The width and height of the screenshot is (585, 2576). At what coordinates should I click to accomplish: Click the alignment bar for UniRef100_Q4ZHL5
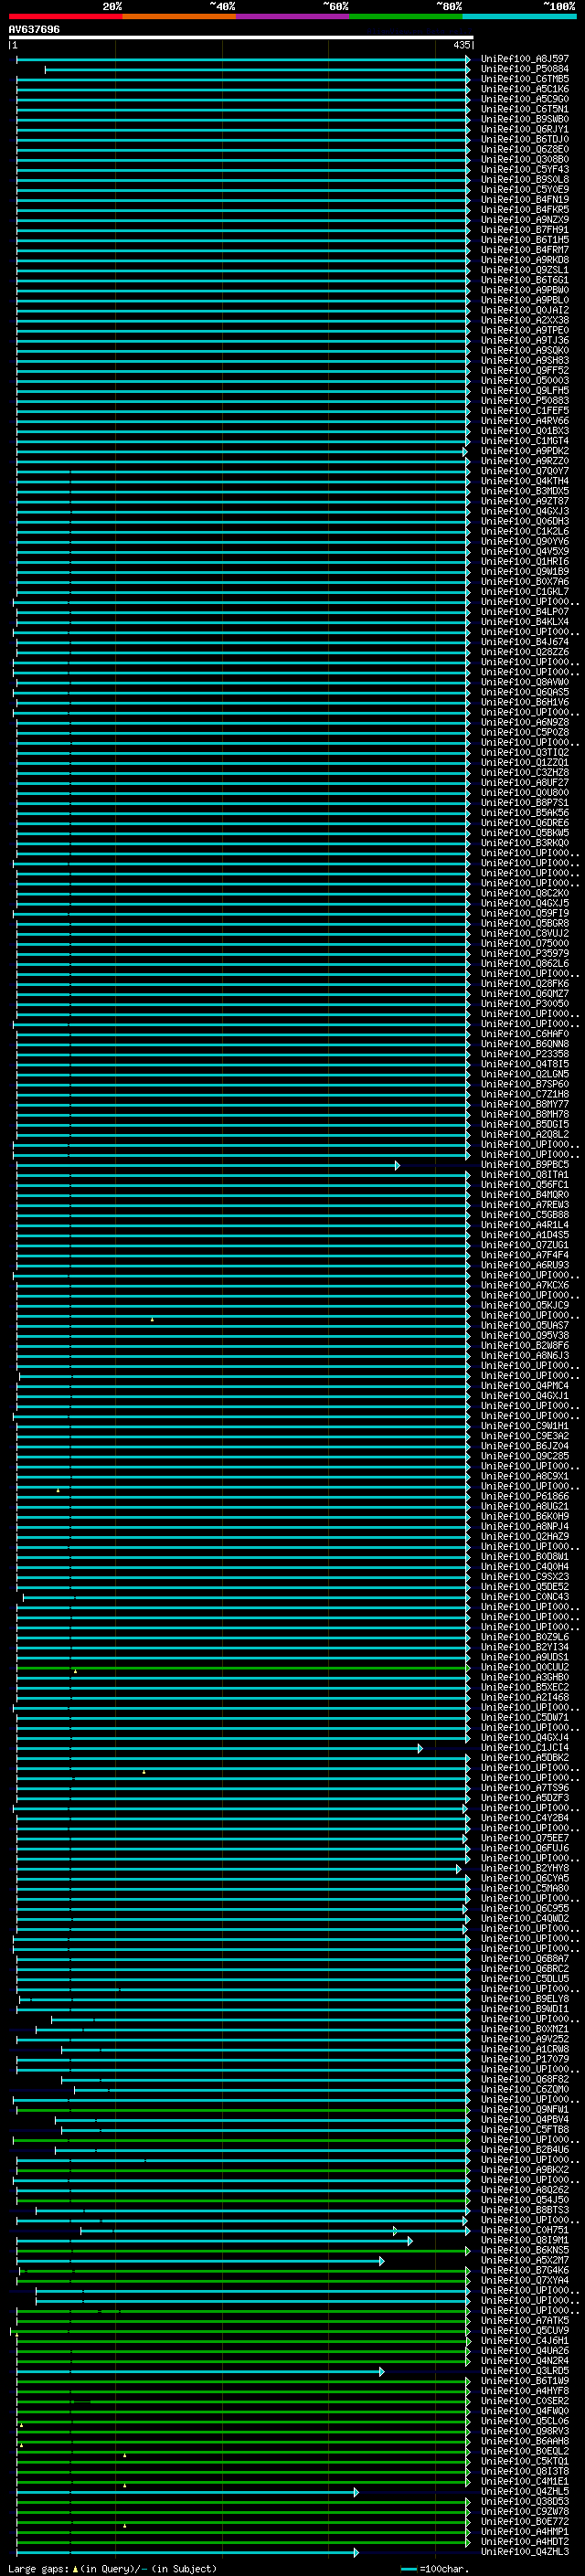click(x=188, y=2492)
